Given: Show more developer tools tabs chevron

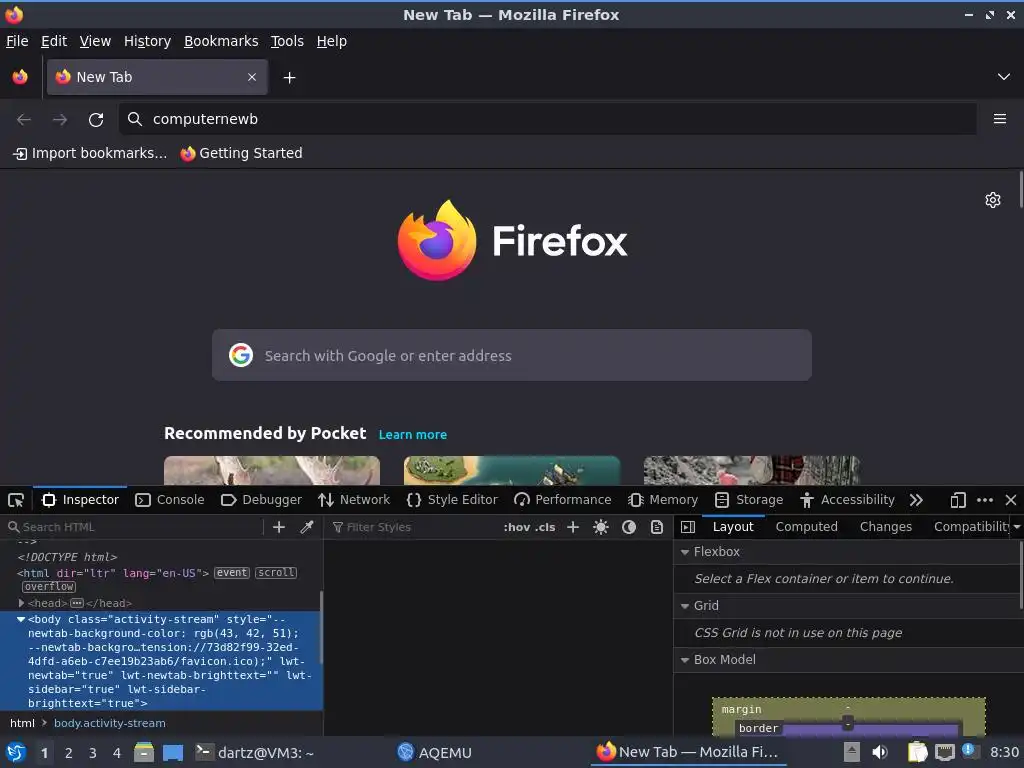Looking at the screenshot, I should click(x=916, y=500).
